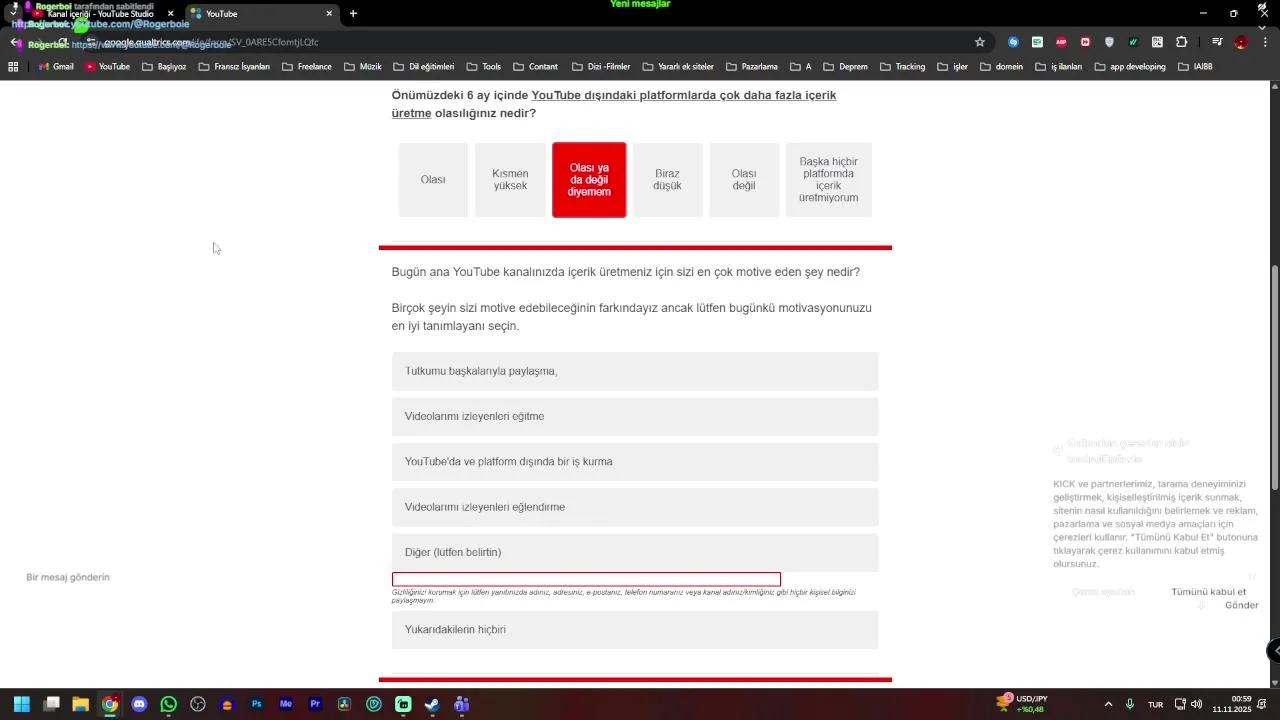Open the Apps grid in bookmarks bar

(13, 67)
